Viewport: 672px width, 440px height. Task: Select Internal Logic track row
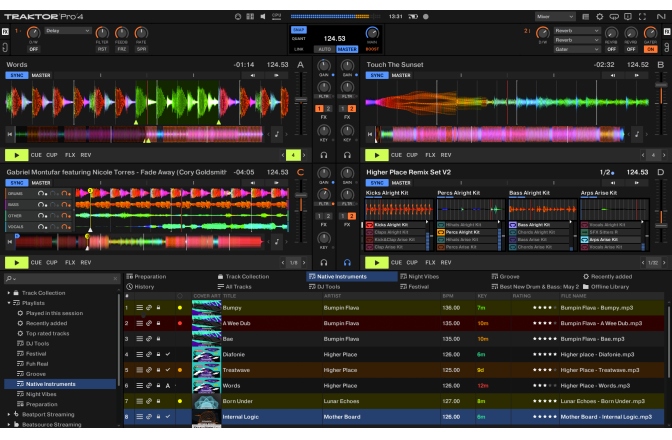[394, 417]
